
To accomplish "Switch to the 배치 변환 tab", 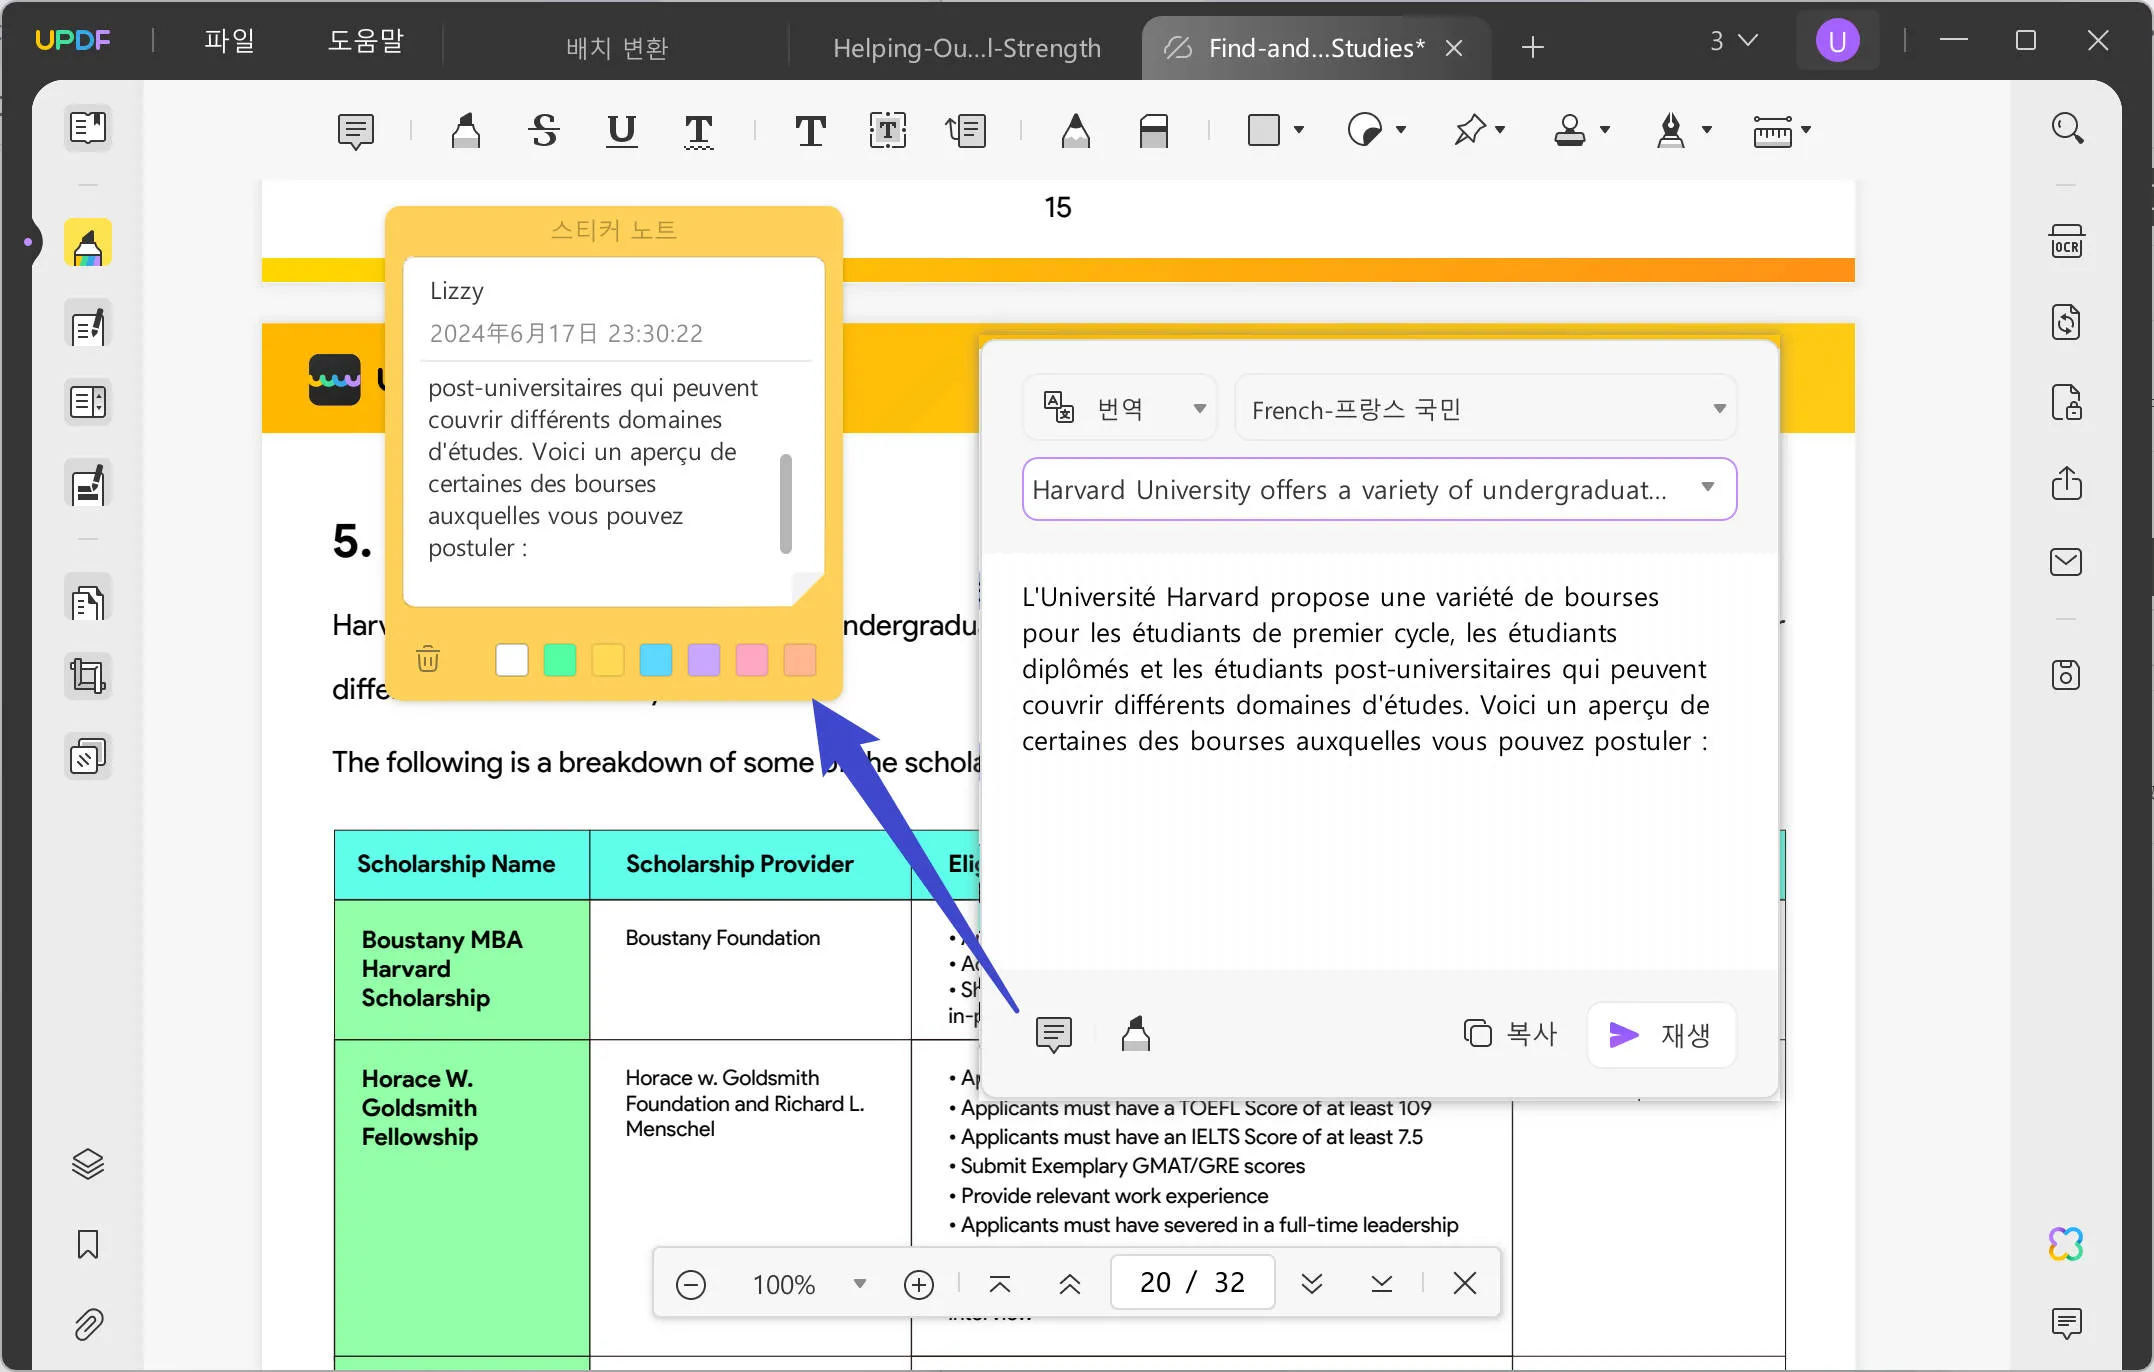I will click(x=617, y=48).
